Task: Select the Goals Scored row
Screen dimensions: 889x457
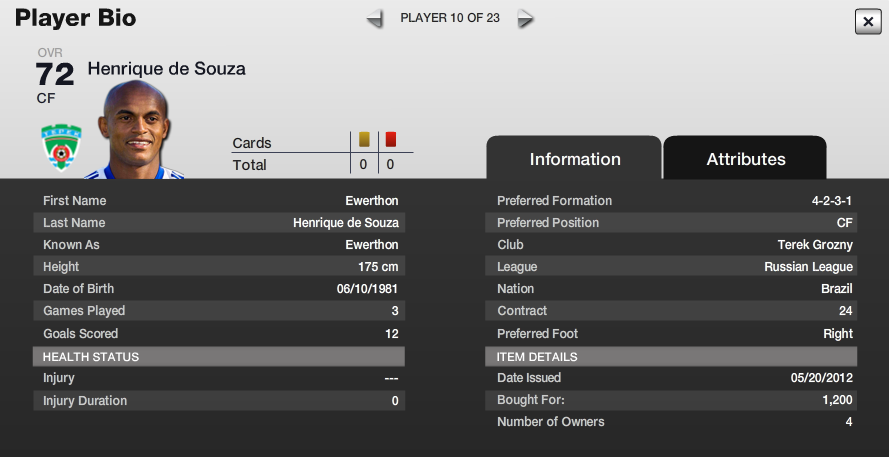Action: pyautogui.click(x=219, y=333)
